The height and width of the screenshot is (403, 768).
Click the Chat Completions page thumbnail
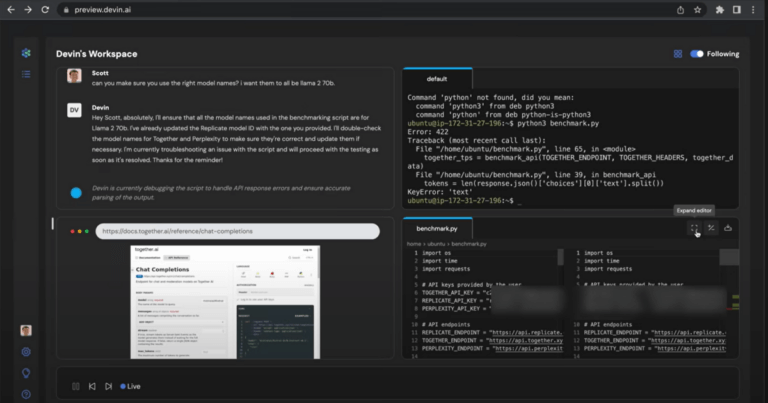click(225, 302)
